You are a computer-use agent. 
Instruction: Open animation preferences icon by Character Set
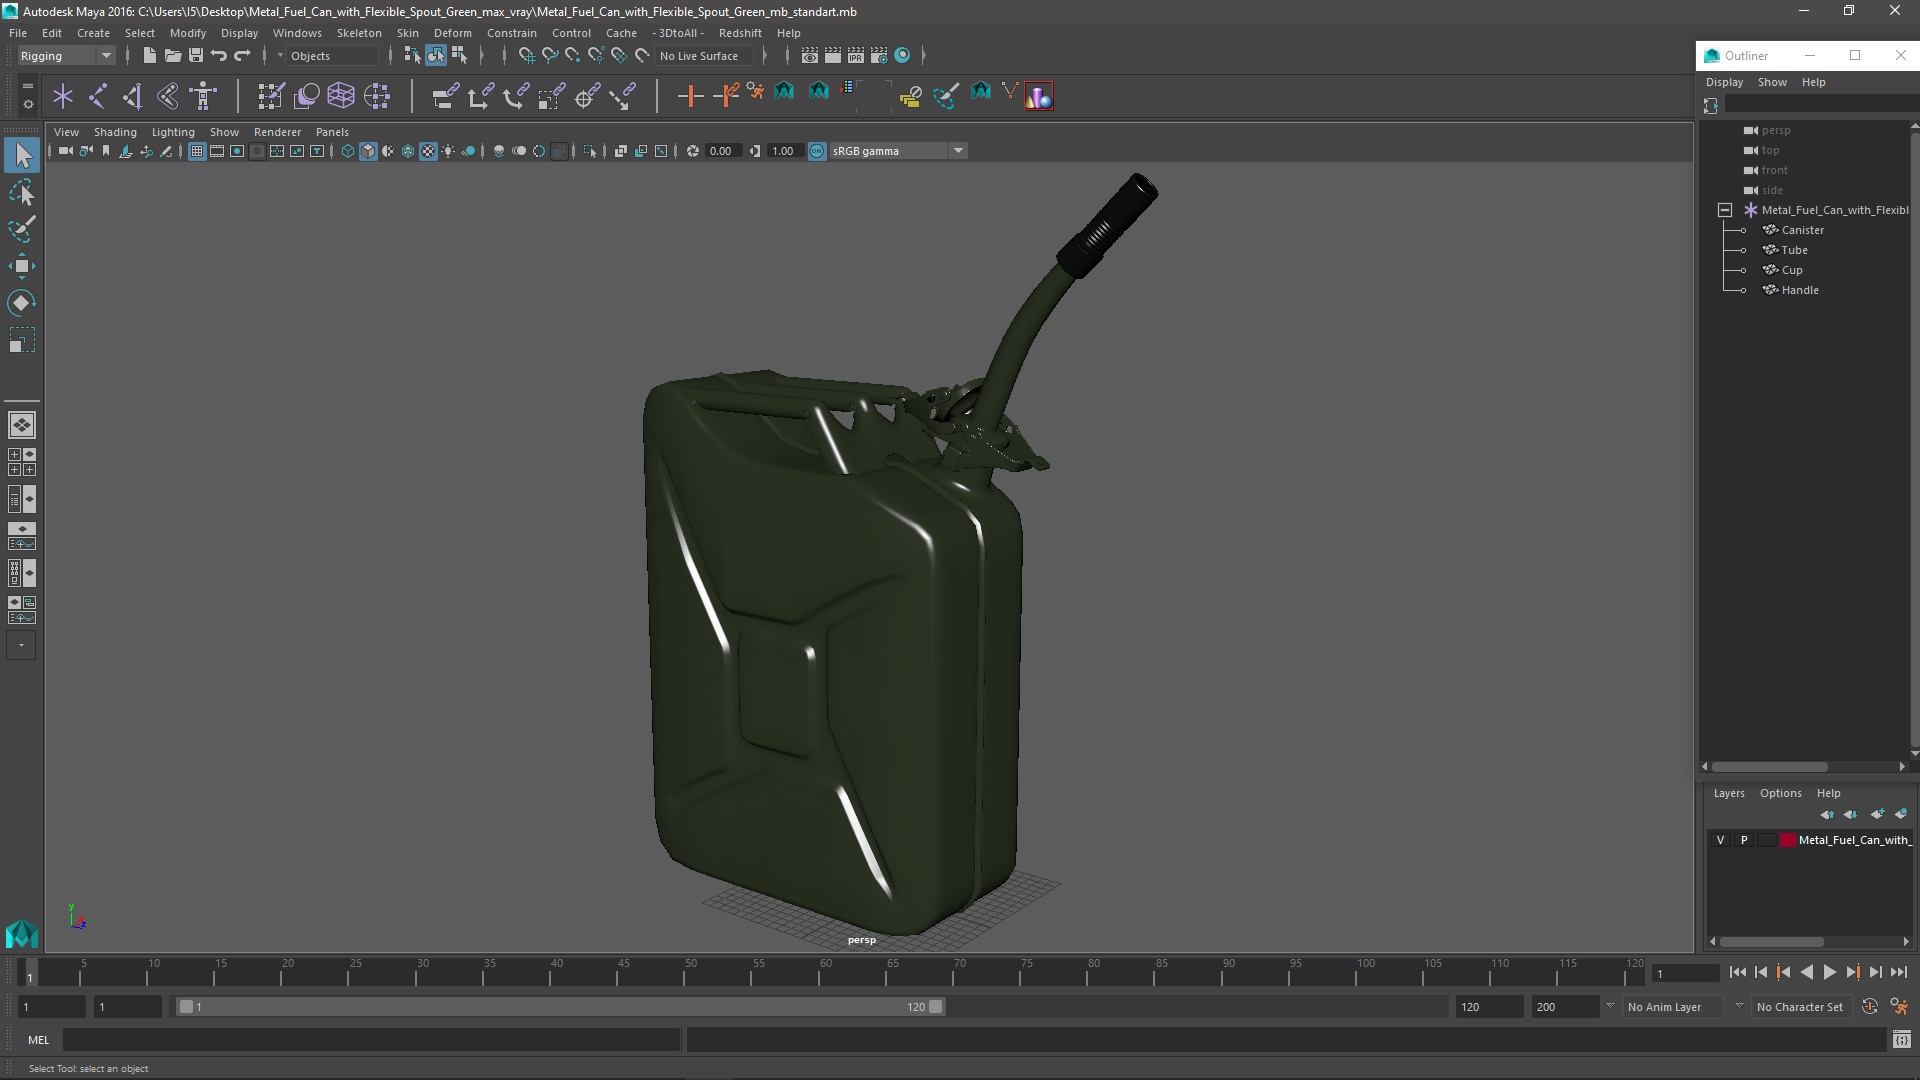pyautogui.click(x=1899, y=1007)
